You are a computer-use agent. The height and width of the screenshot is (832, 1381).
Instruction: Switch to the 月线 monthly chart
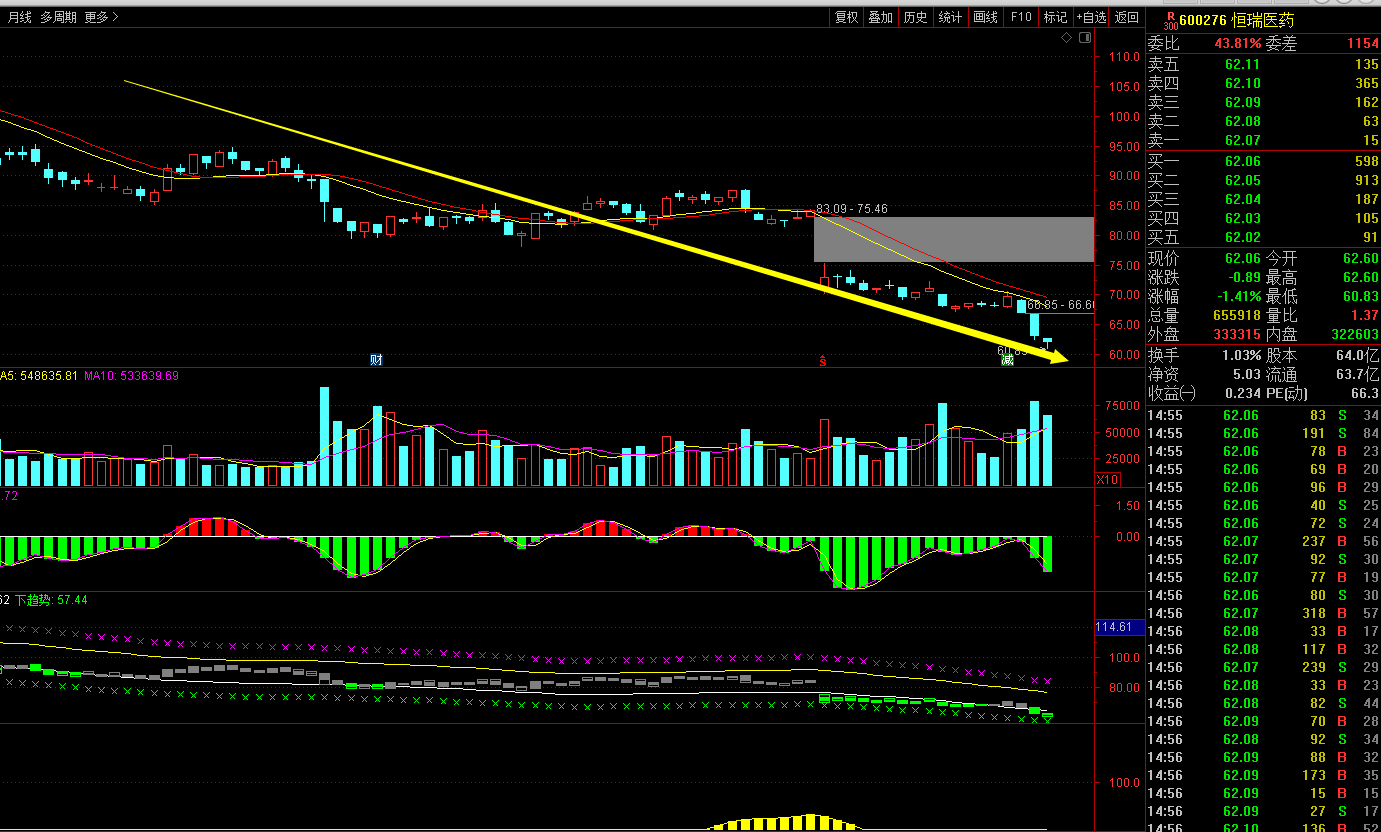coord(20,17)
